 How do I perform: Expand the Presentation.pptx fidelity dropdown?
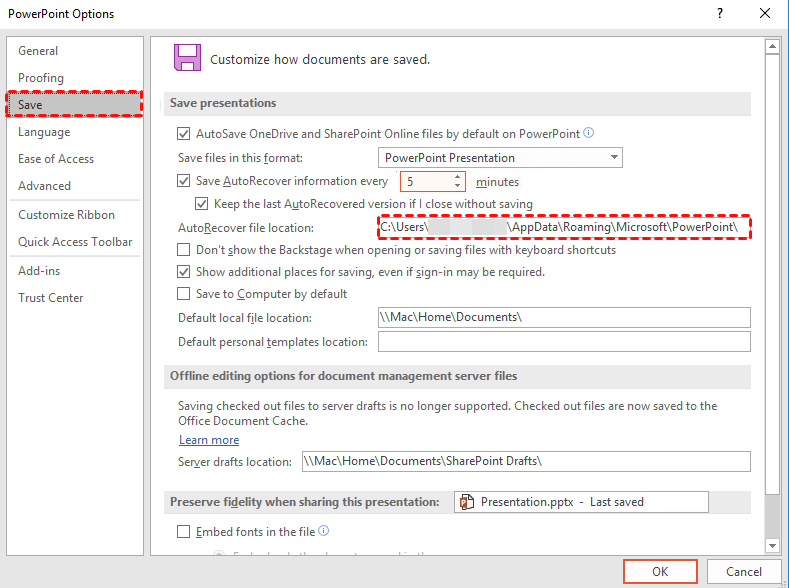580,502
